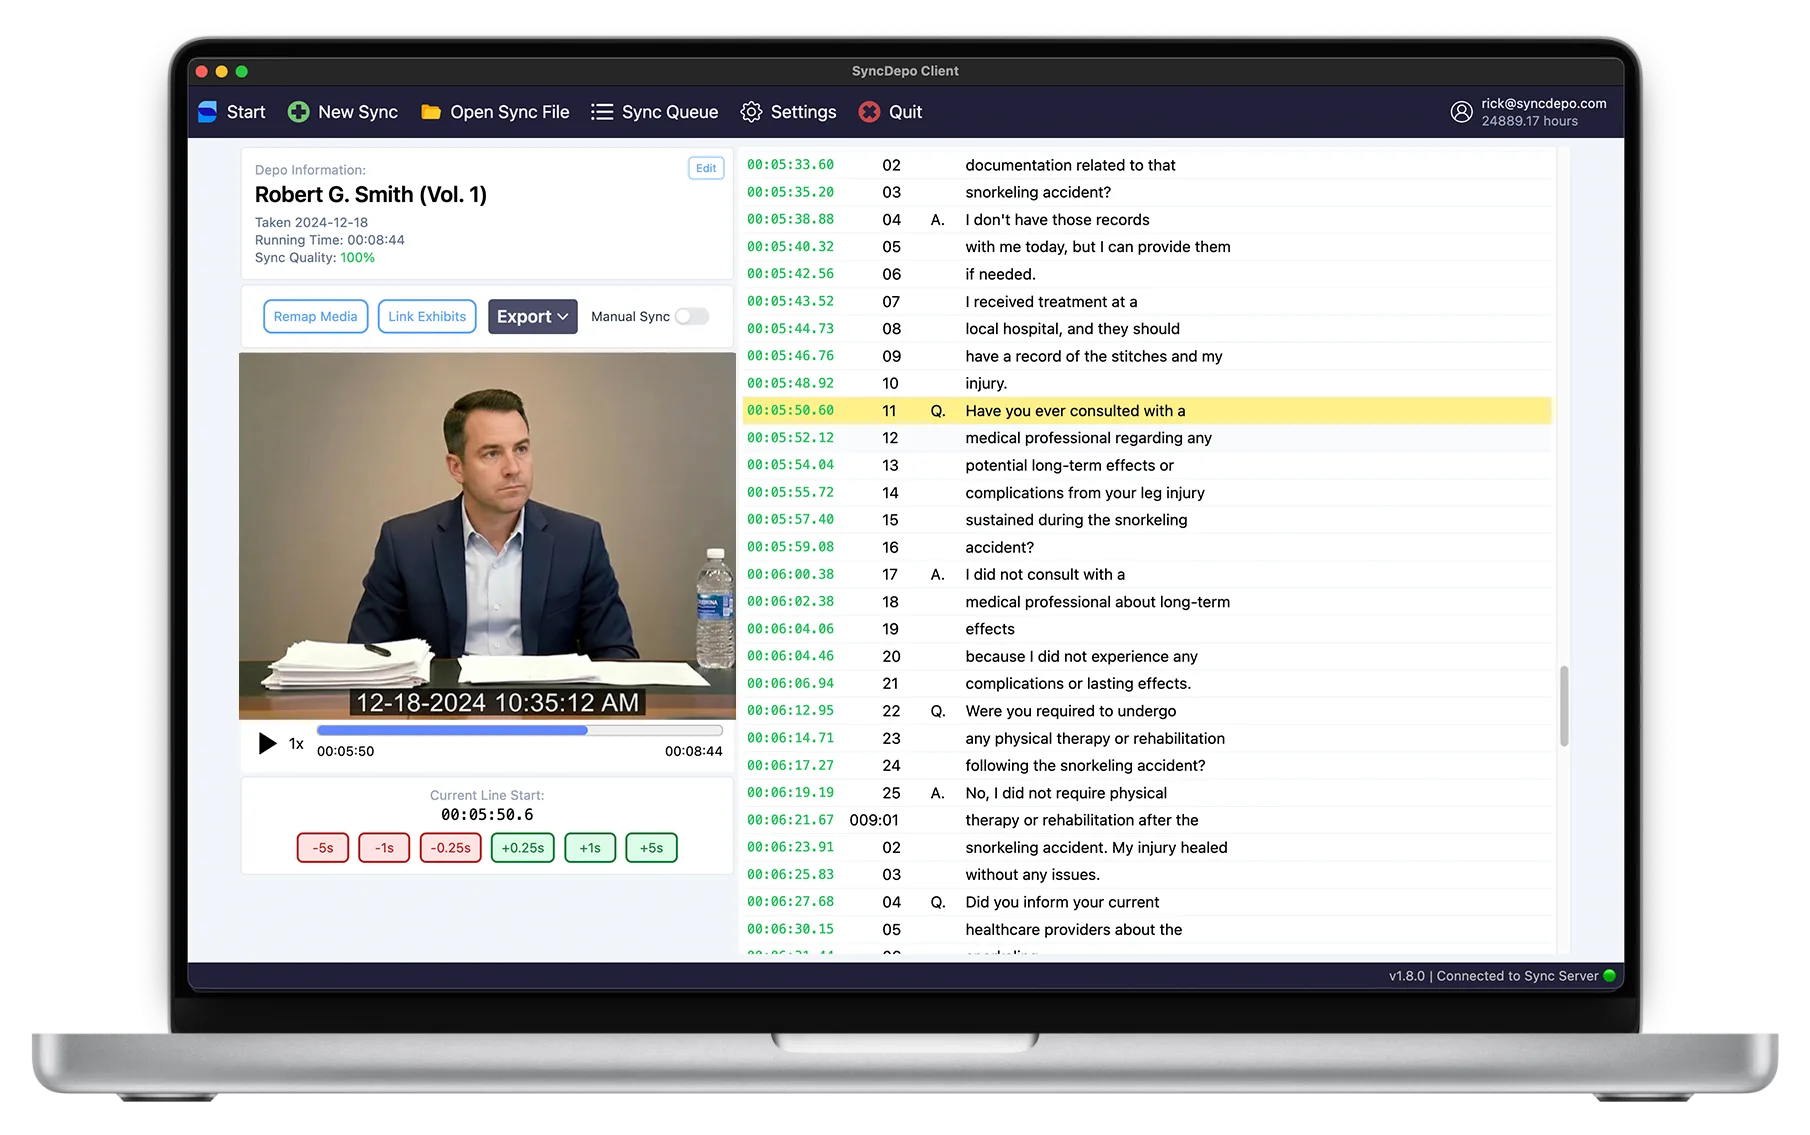Edit the depo information

click(706, 168)
